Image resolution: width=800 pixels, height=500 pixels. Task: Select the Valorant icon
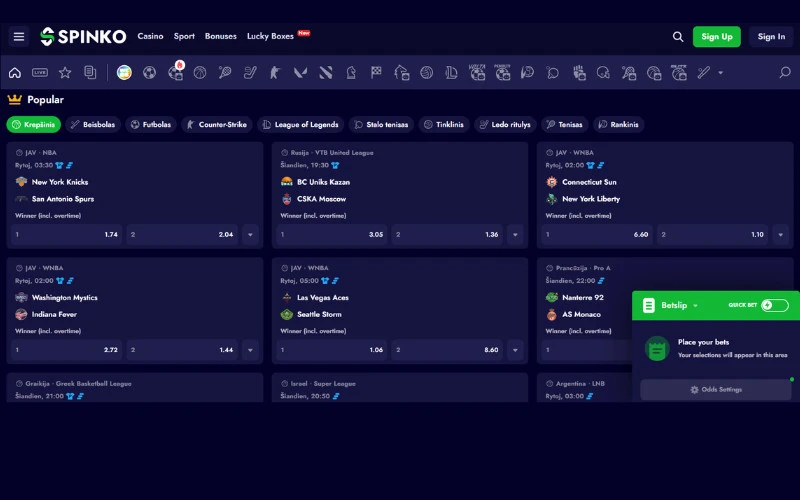301,73
